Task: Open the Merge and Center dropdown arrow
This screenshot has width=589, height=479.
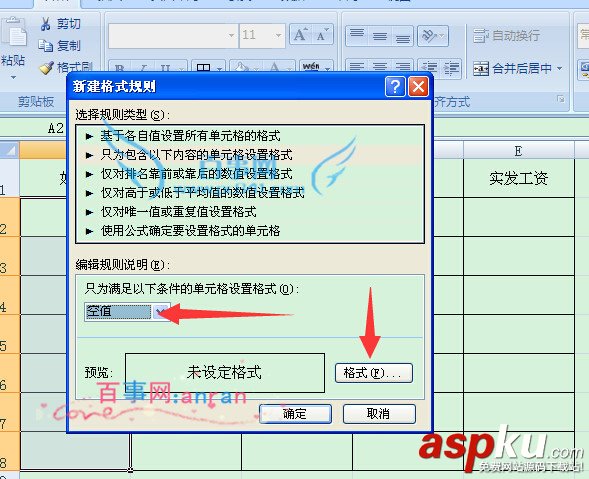Action: coord(560,68)
